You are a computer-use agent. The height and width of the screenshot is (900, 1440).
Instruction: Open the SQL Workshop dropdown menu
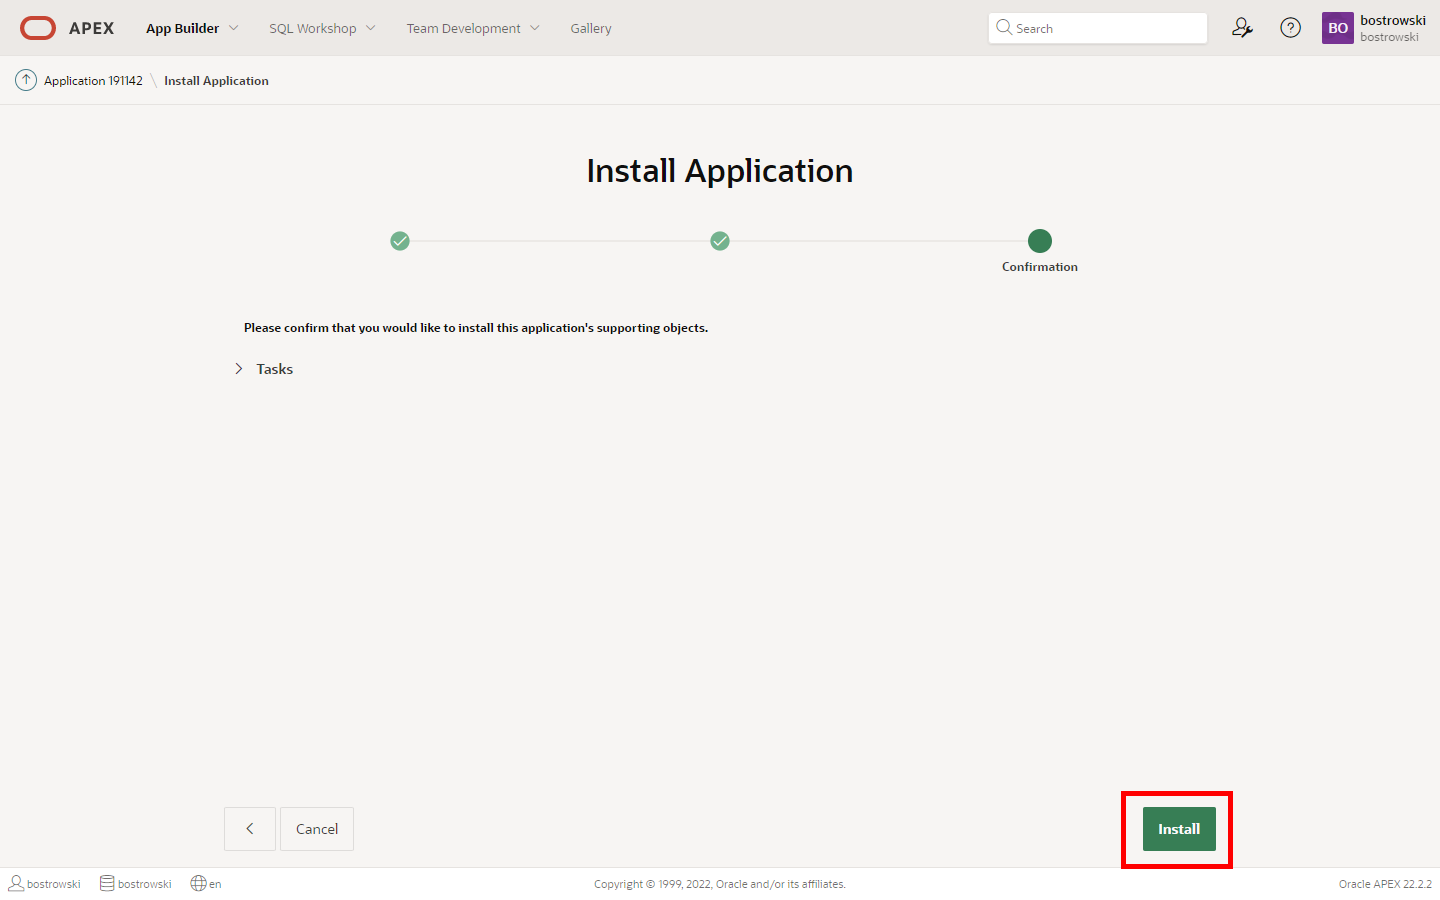click(322, 28)
